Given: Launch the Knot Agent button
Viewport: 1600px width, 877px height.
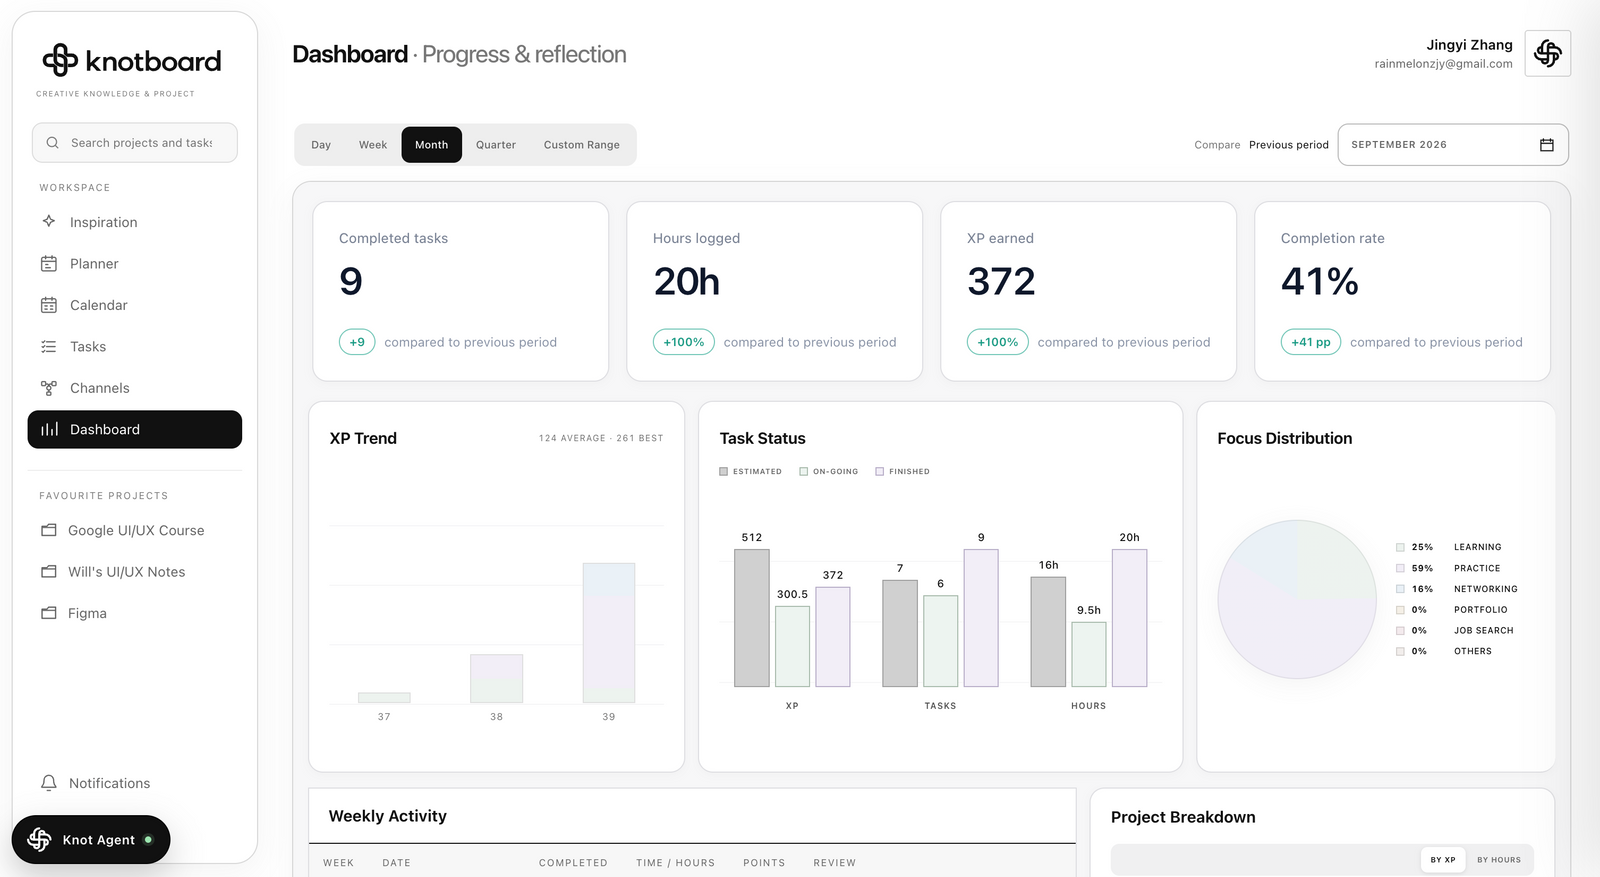Looking at the screenshot, I should tap(91, 840).
